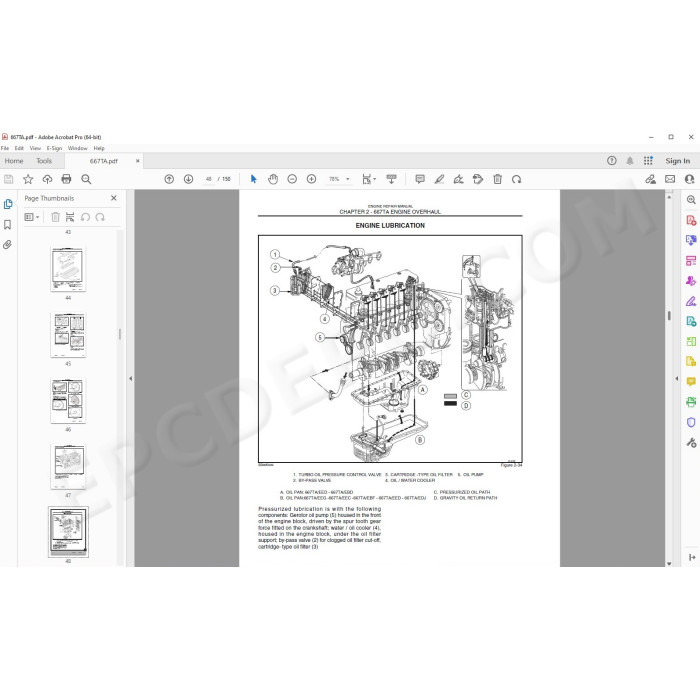The image size is (700, 700).
Task: Show notifications with the bell icon
Action: click(630, 161)
